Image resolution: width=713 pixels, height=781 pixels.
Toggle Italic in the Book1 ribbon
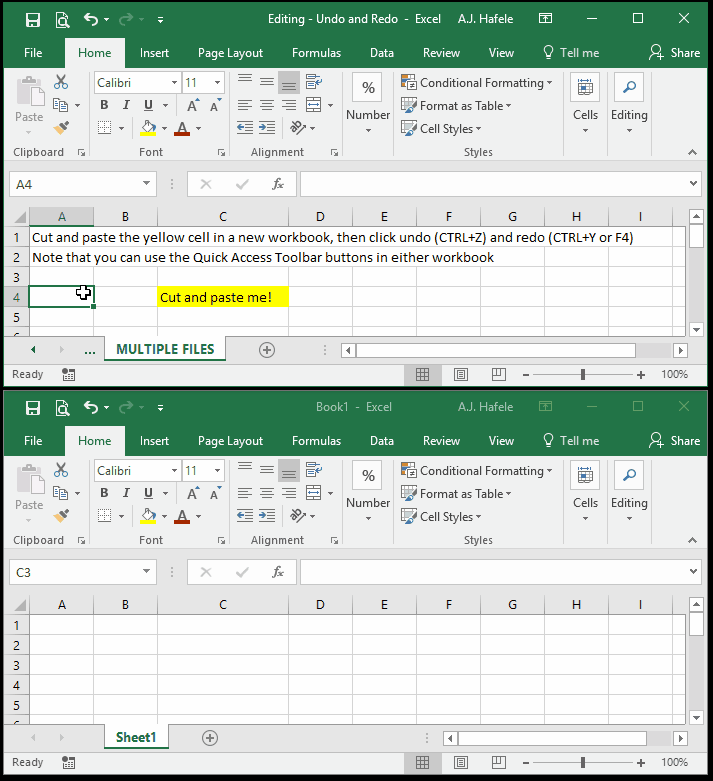126,493
